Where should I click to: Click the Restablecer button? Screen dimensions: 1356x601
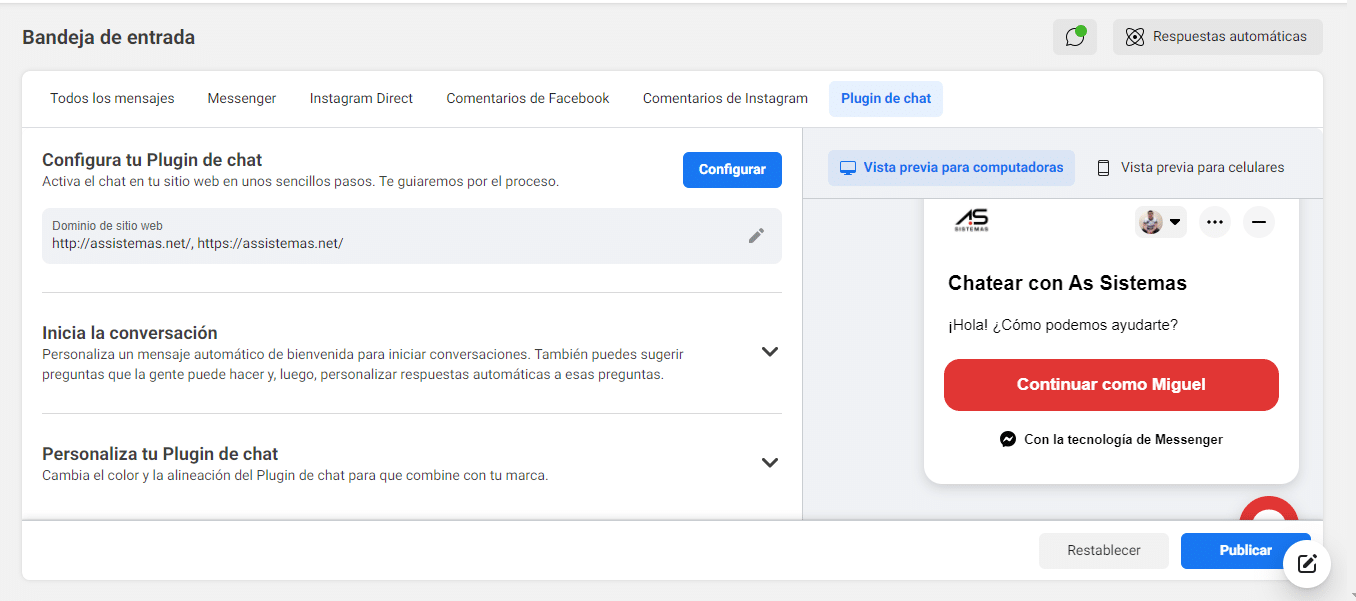1104,551
